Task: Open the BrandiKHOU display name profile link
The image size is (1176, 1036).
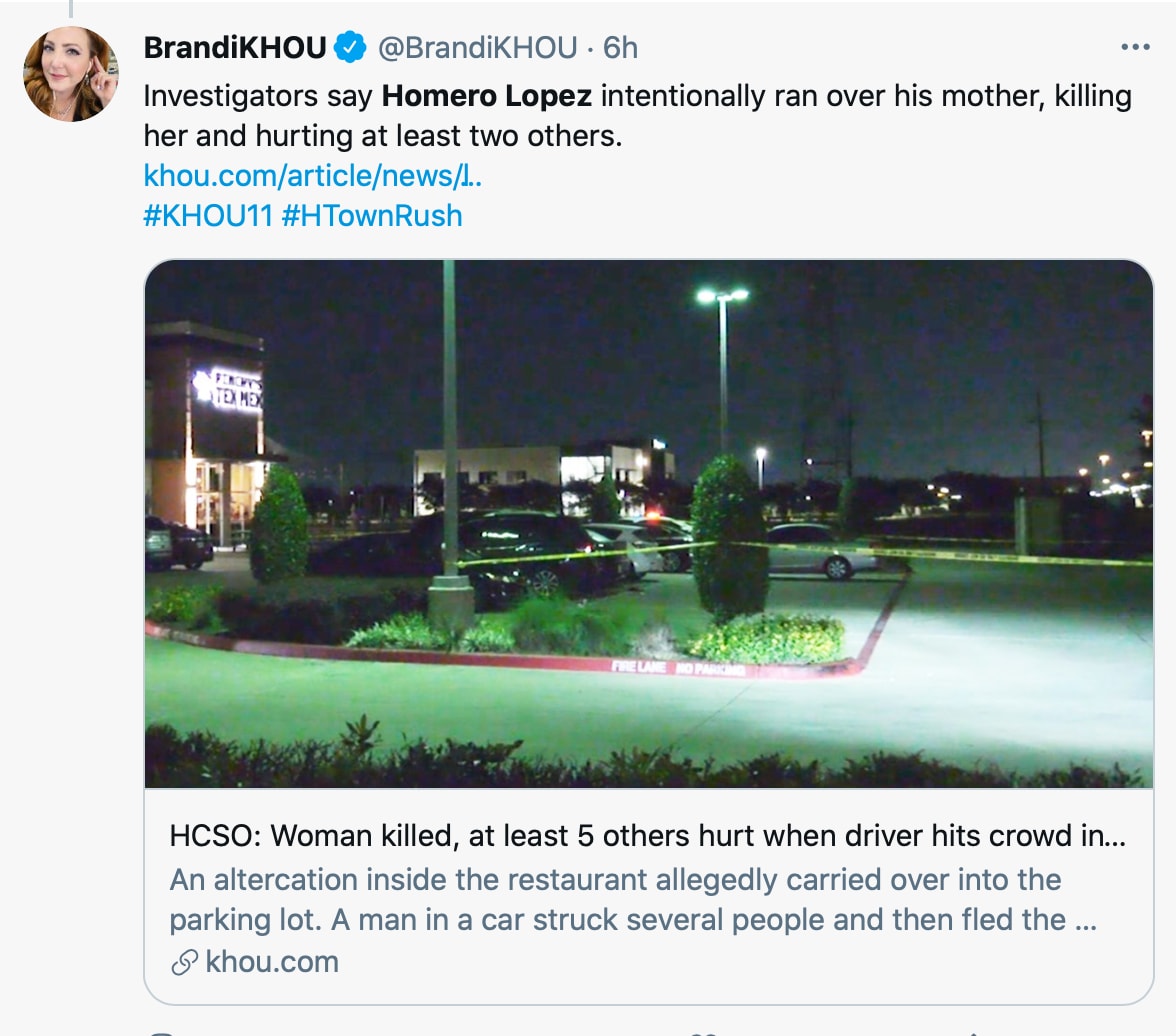Action: [235, 47]
